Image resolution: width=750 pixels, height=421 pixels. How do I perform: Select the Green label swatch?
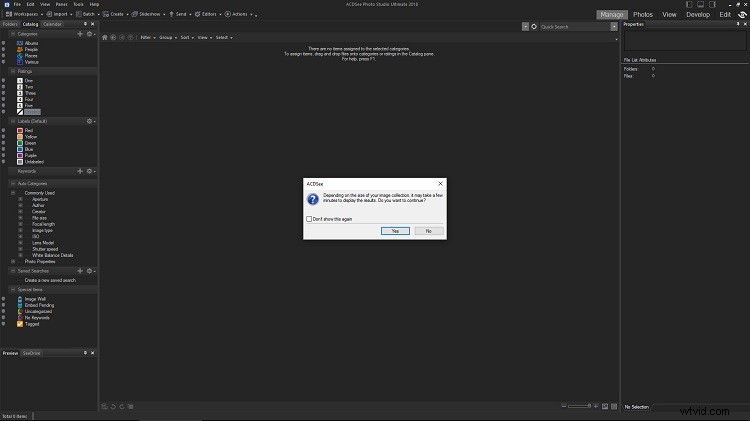(x=20, y=143)
